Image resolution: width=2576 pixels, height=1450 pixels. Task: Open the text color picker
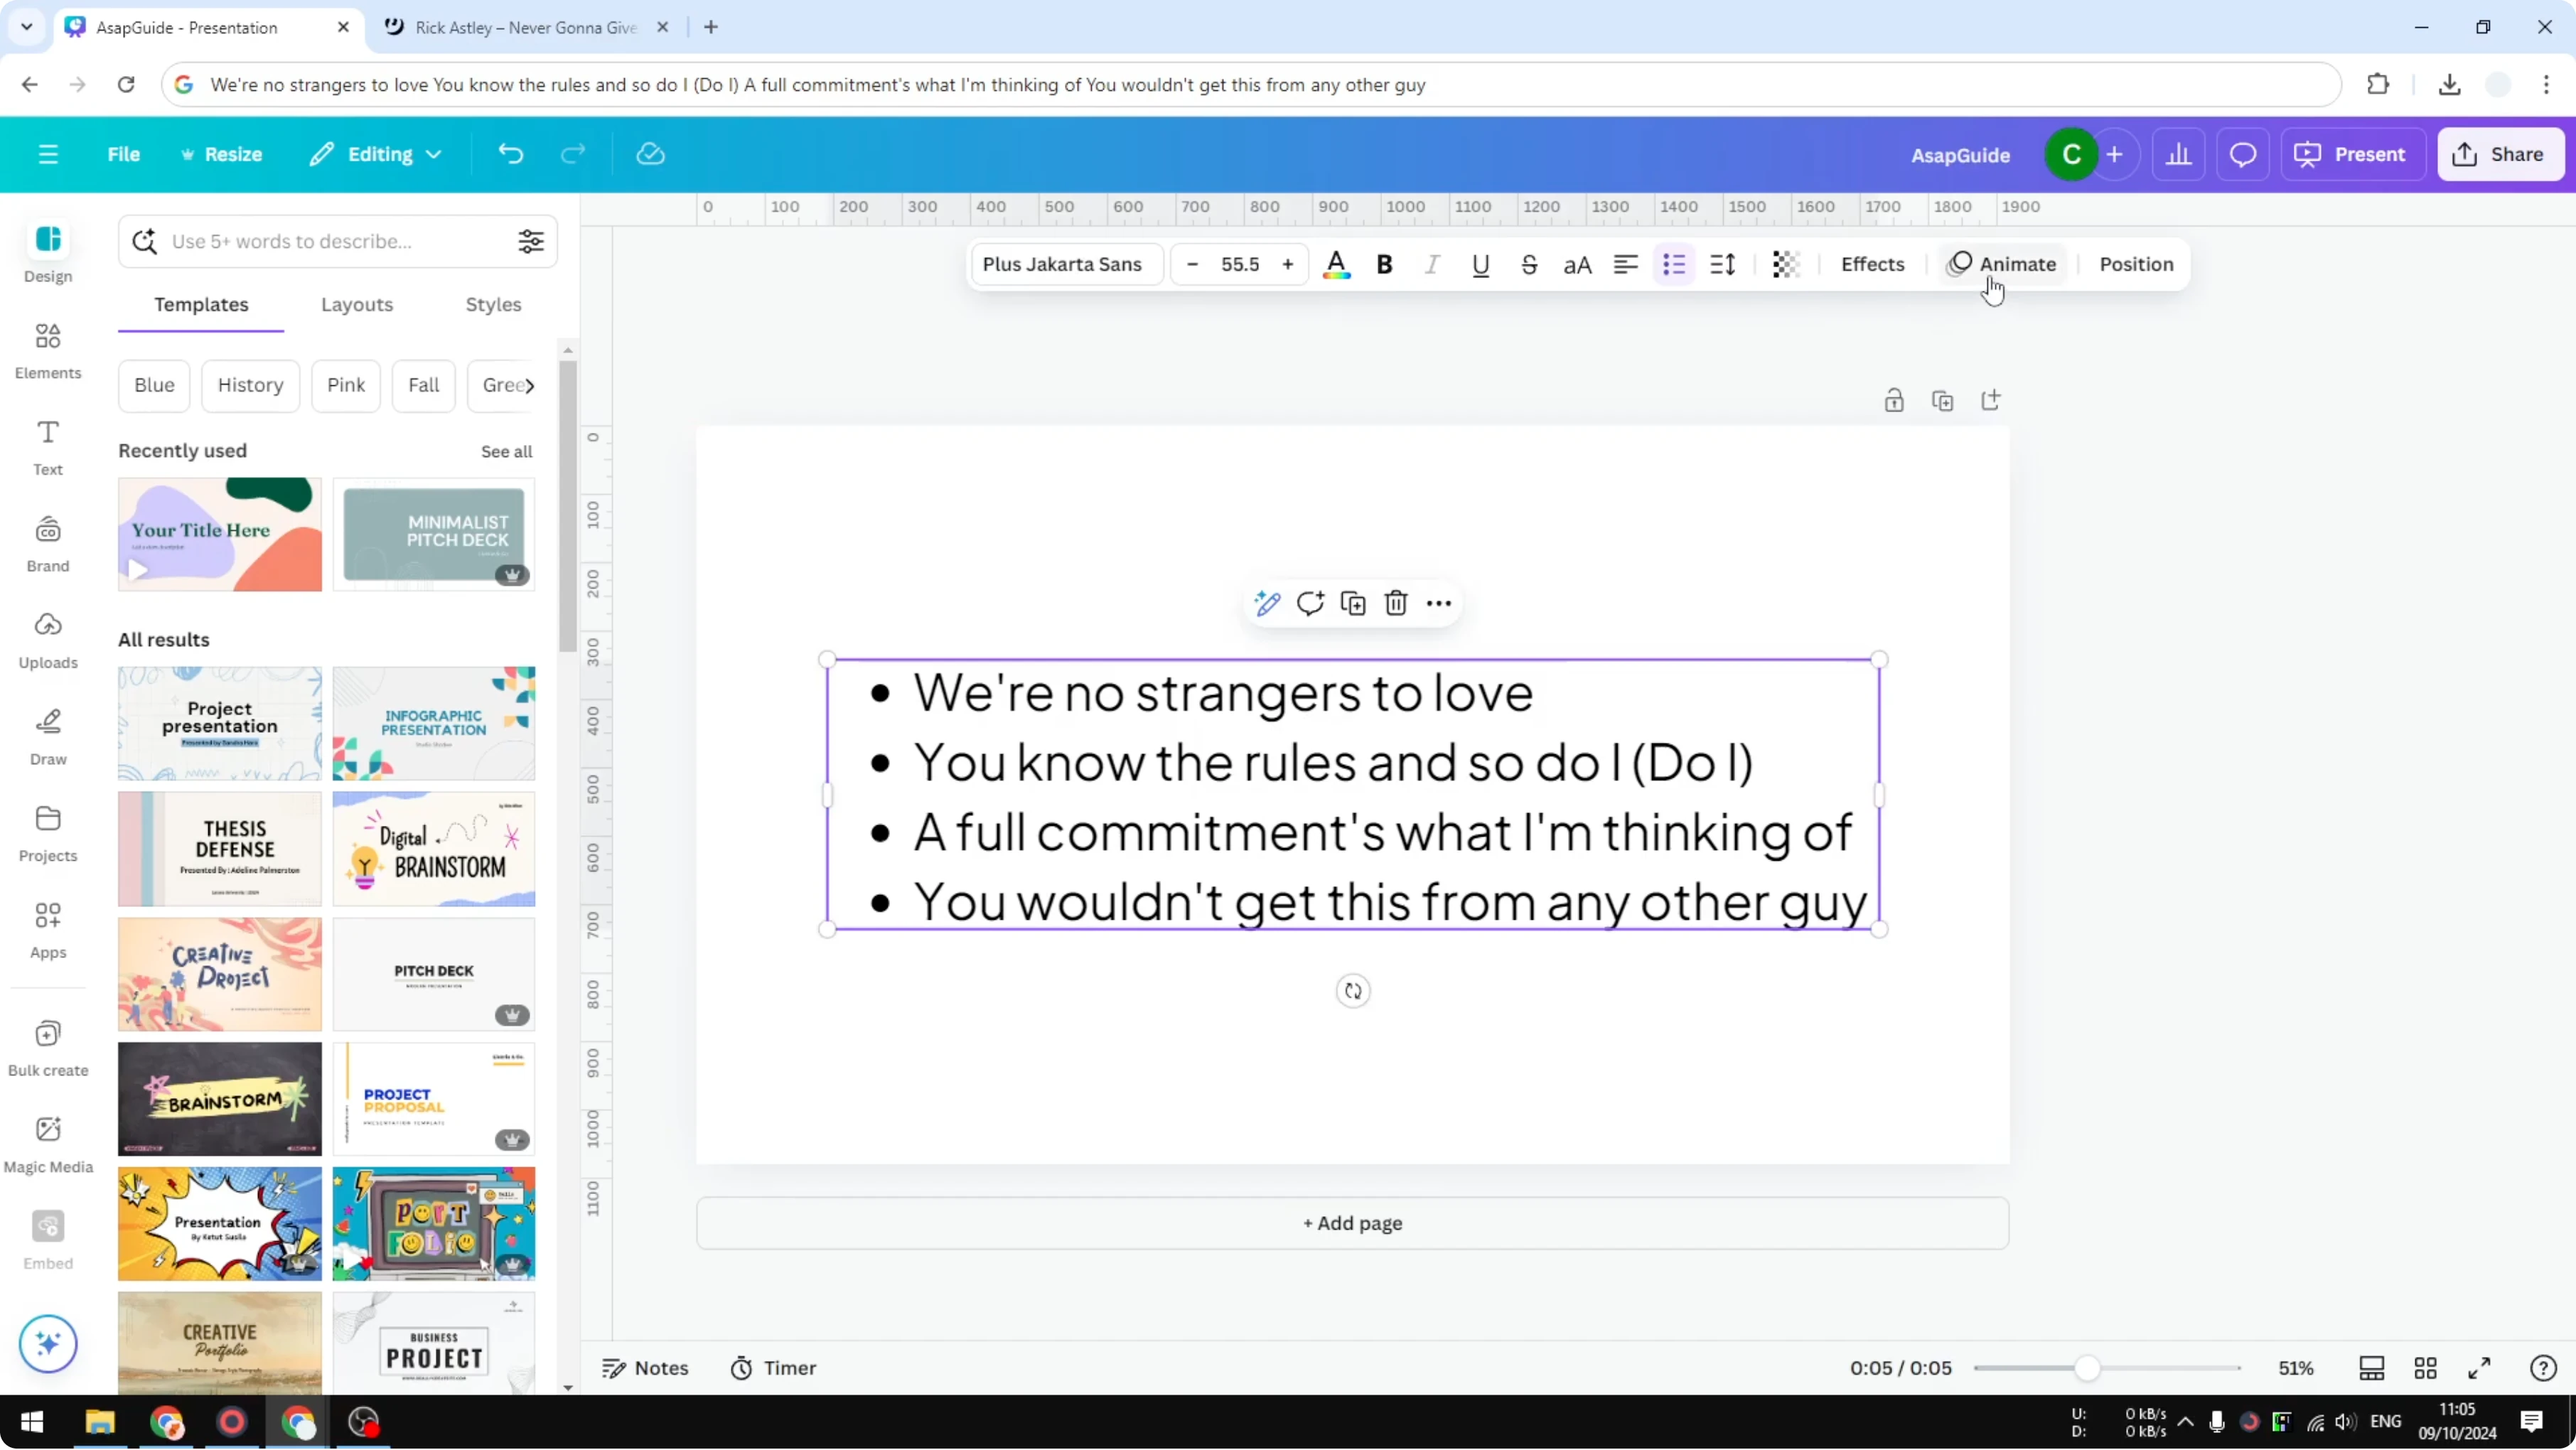pos(1336,264)
